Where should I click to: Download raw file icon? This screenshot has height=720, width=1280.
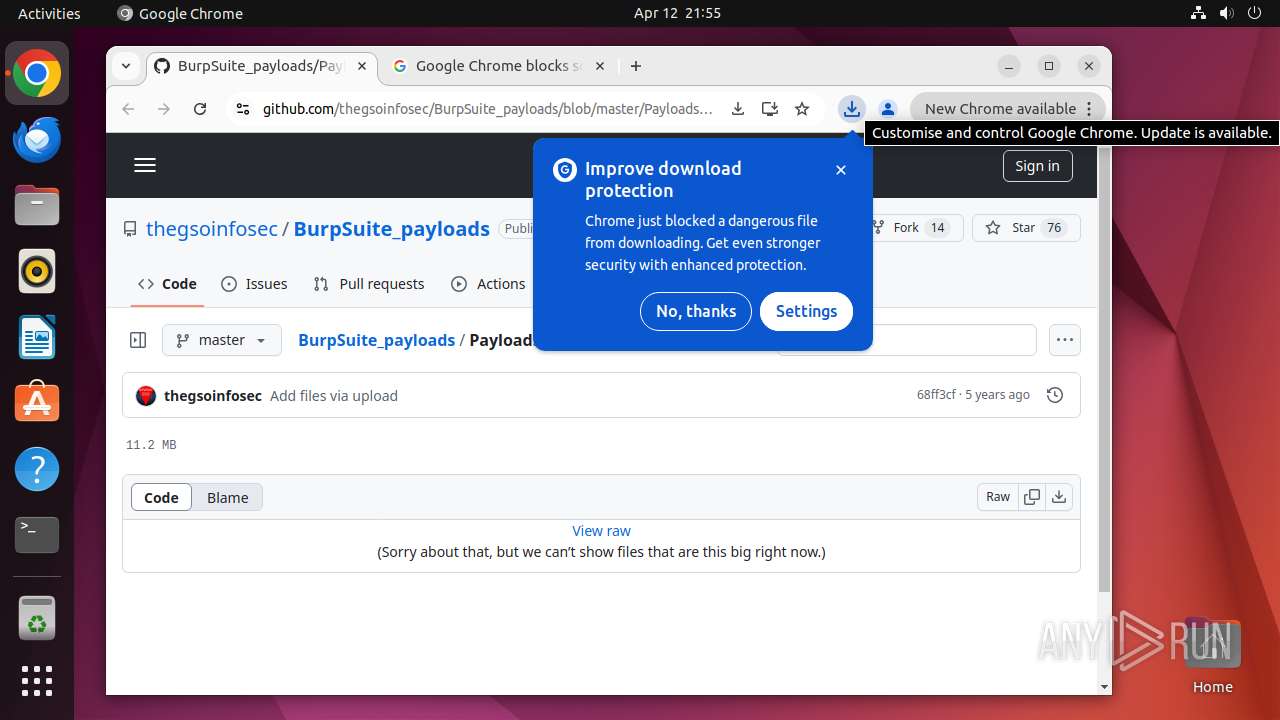pos(1059,497)
